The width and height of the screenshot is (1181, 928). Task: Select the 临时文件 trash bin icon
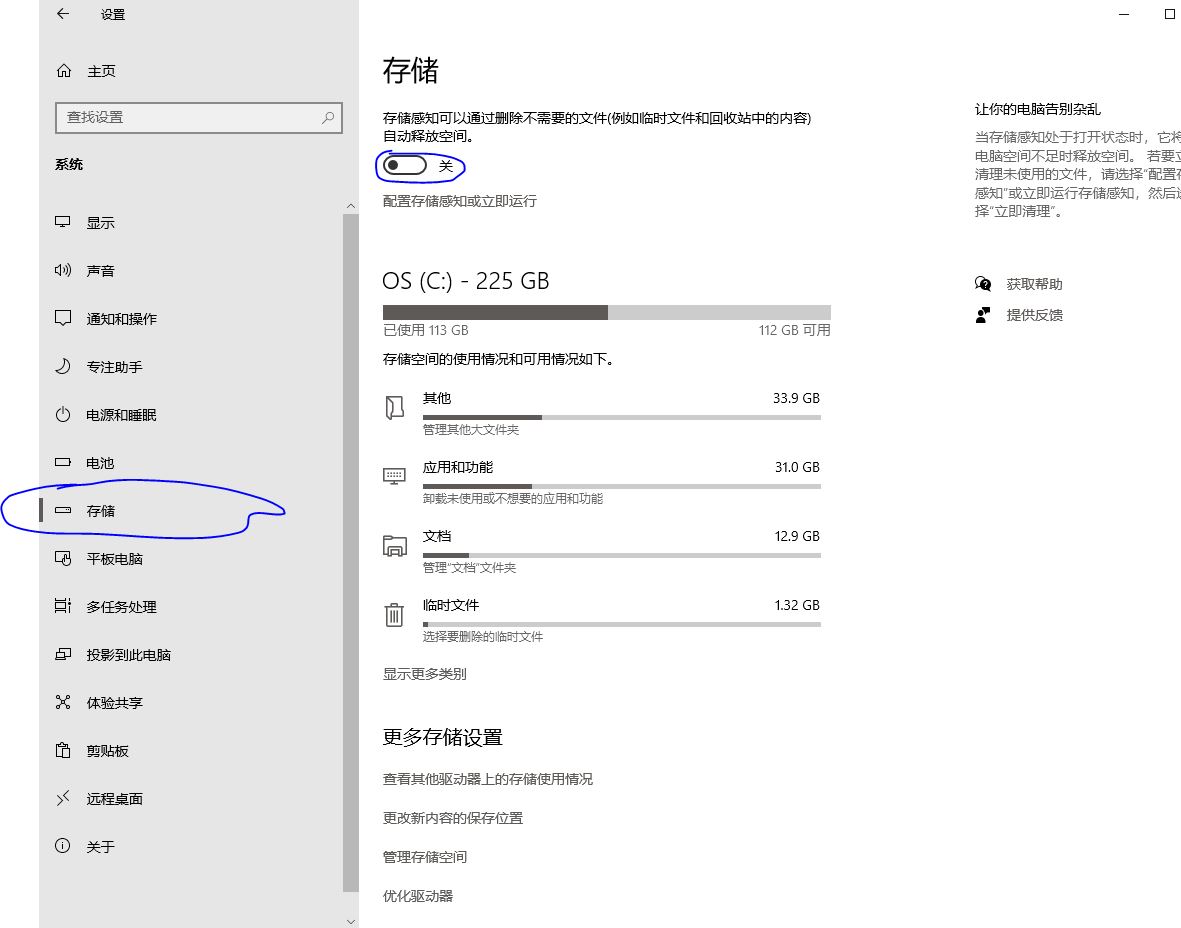394,614
